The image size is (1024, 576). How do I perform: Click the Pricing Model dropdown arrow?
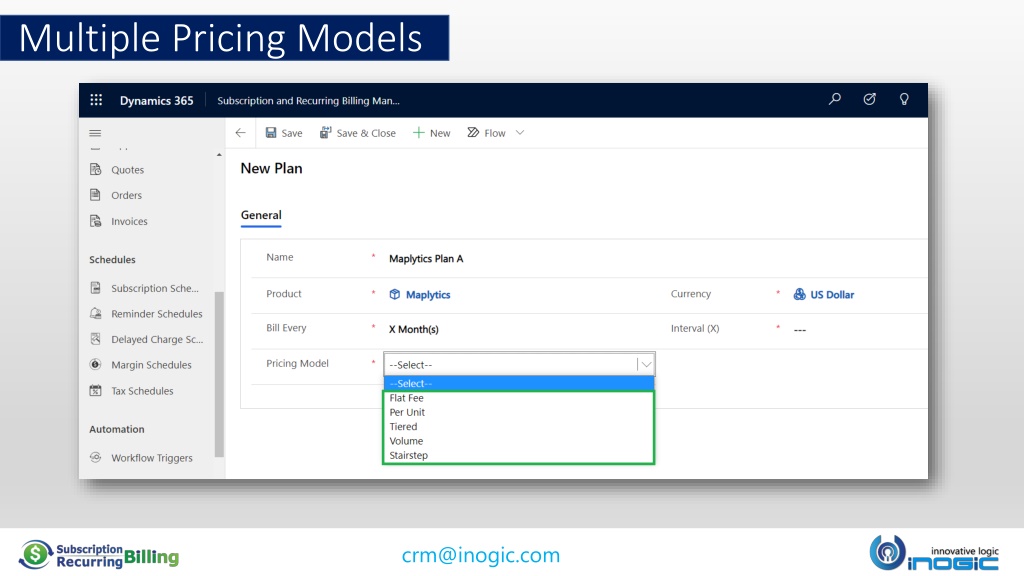[646, 364]
